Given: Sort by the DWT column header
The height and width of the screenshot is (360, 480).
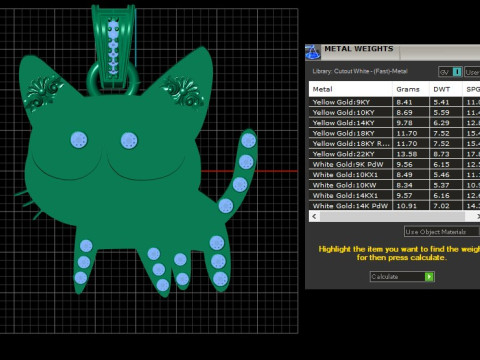Looking at the screenshot, I should tap(446, 89).
